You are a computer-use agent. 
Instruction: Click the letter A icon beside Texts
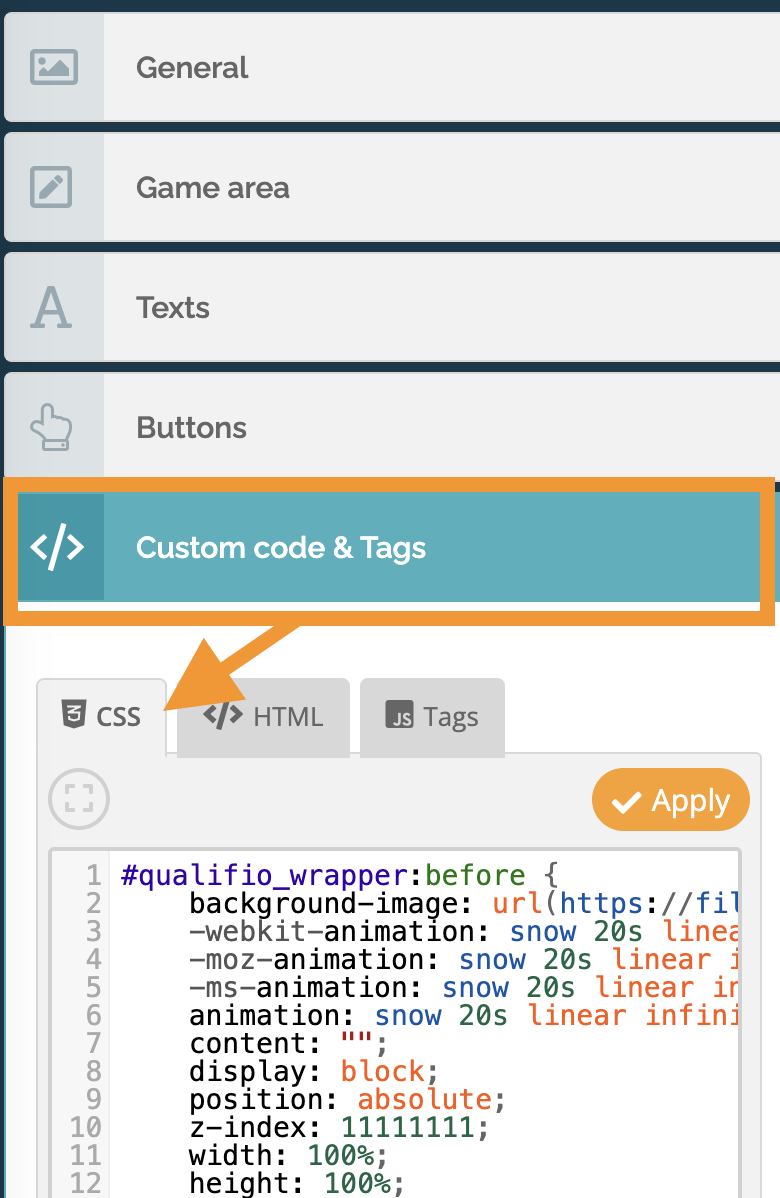51,308
